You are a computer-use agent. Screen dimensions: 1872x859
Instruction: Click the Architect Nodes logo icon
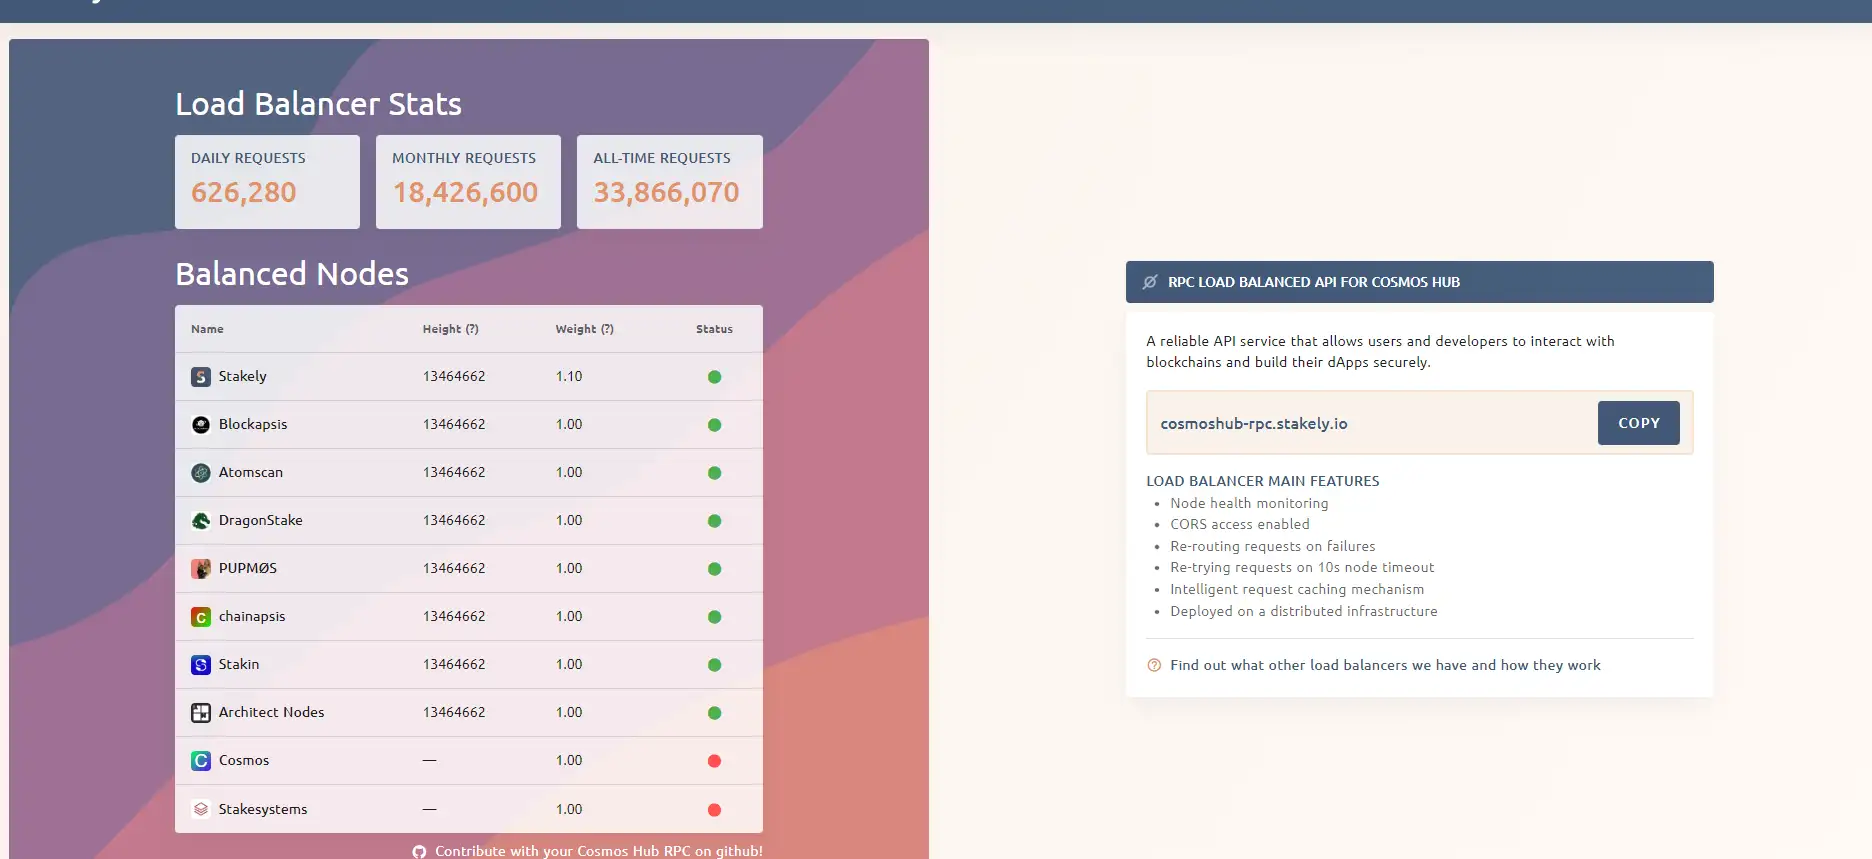click(x=201, y=713)
